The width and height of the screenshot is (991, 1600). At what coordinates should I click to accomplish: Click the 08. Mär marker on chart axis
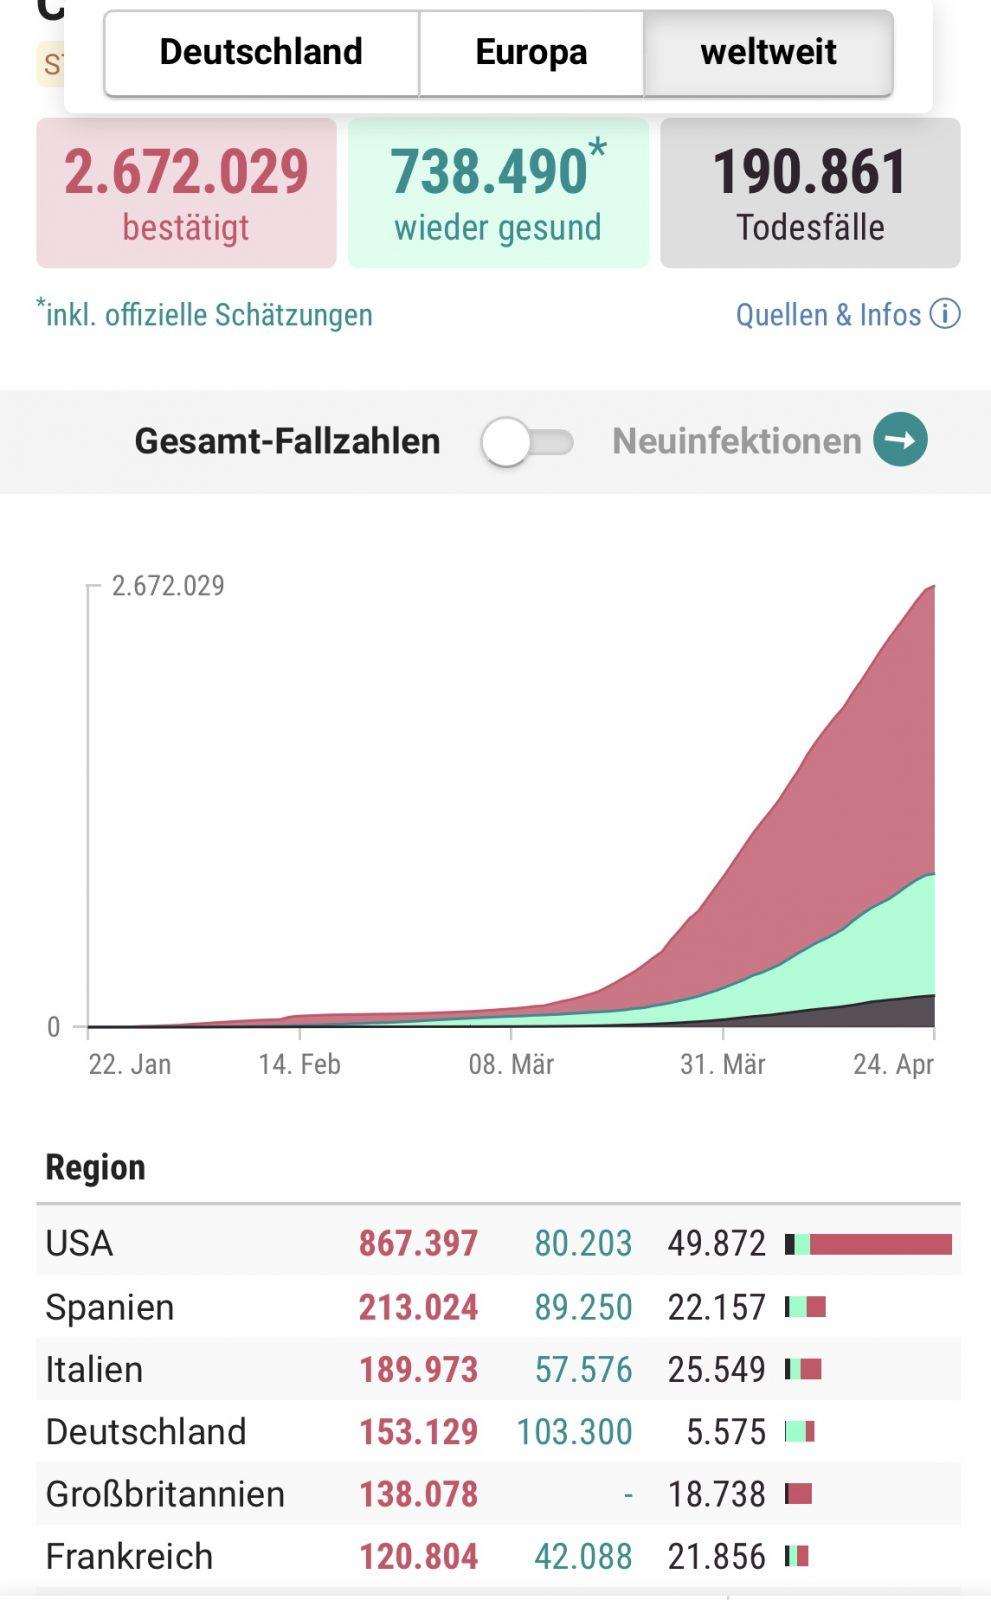pos(511,1064)
